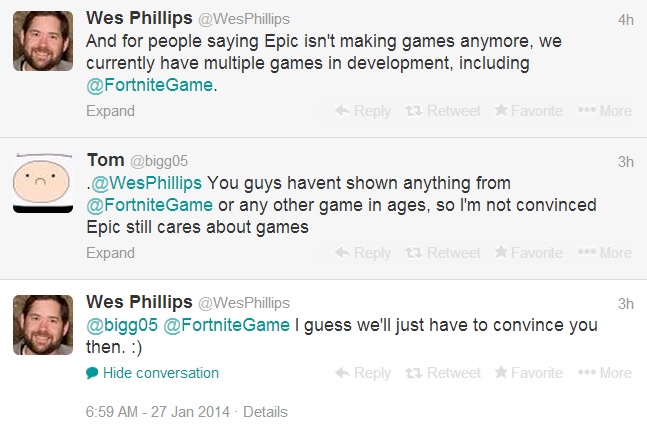Reply to Tom's tweet

(x=363, y=253)
